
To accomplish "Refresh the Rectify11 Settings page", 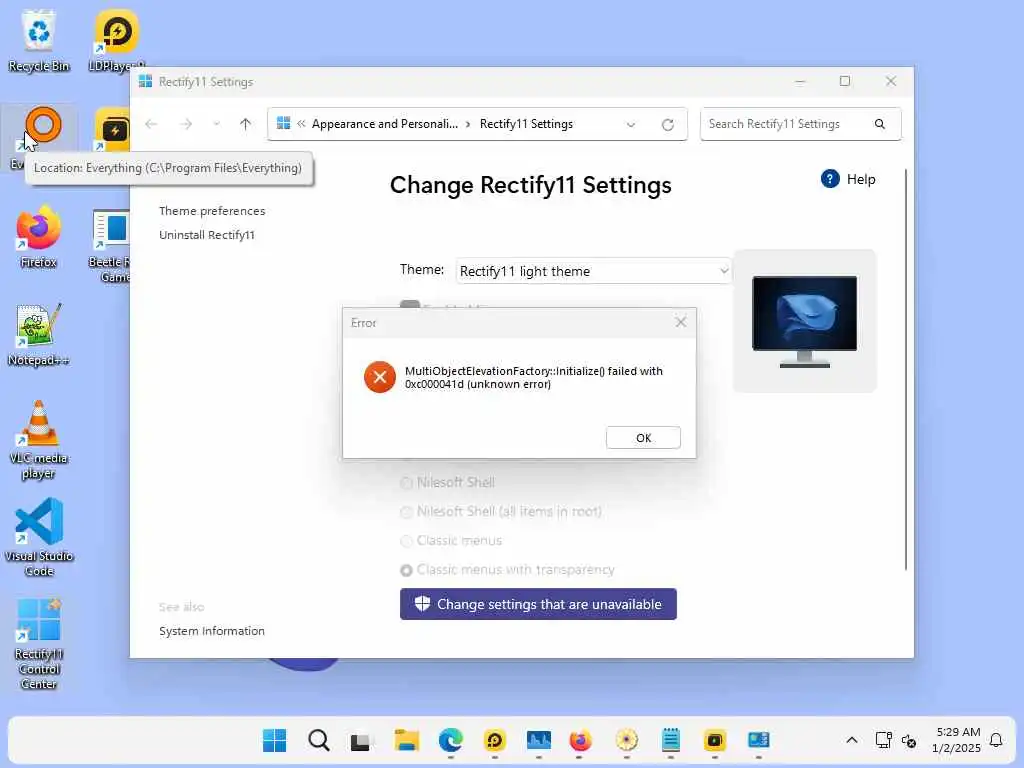I will pos(667,124).
